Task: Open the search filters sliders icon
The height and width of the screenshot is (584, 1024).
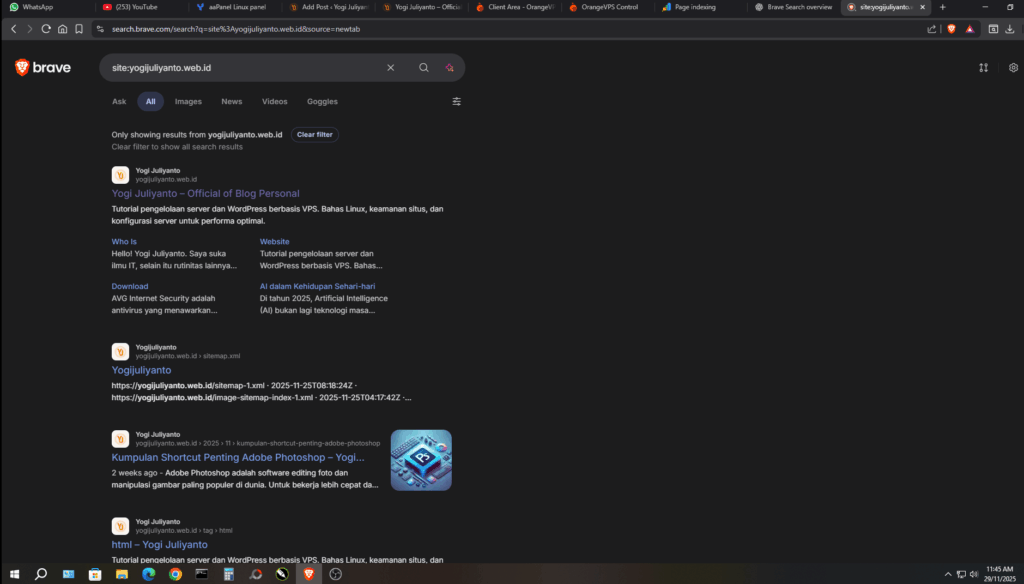Action: 457,101
